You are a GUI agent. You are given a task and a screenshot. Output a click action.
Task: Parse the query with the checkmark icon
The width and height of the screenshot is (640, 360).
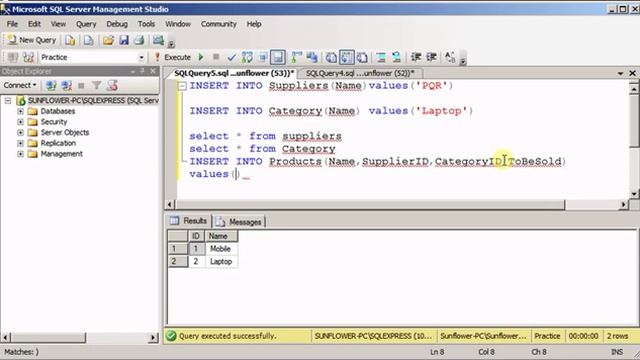pyautogui.click(x=231, y=58)
